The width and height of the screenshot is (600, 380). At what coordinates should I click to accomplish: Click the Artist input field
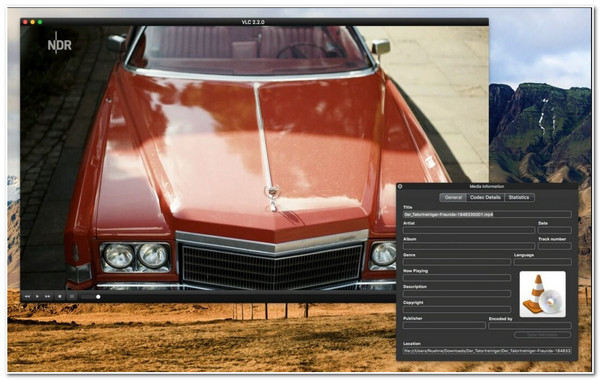click(469, 230)
